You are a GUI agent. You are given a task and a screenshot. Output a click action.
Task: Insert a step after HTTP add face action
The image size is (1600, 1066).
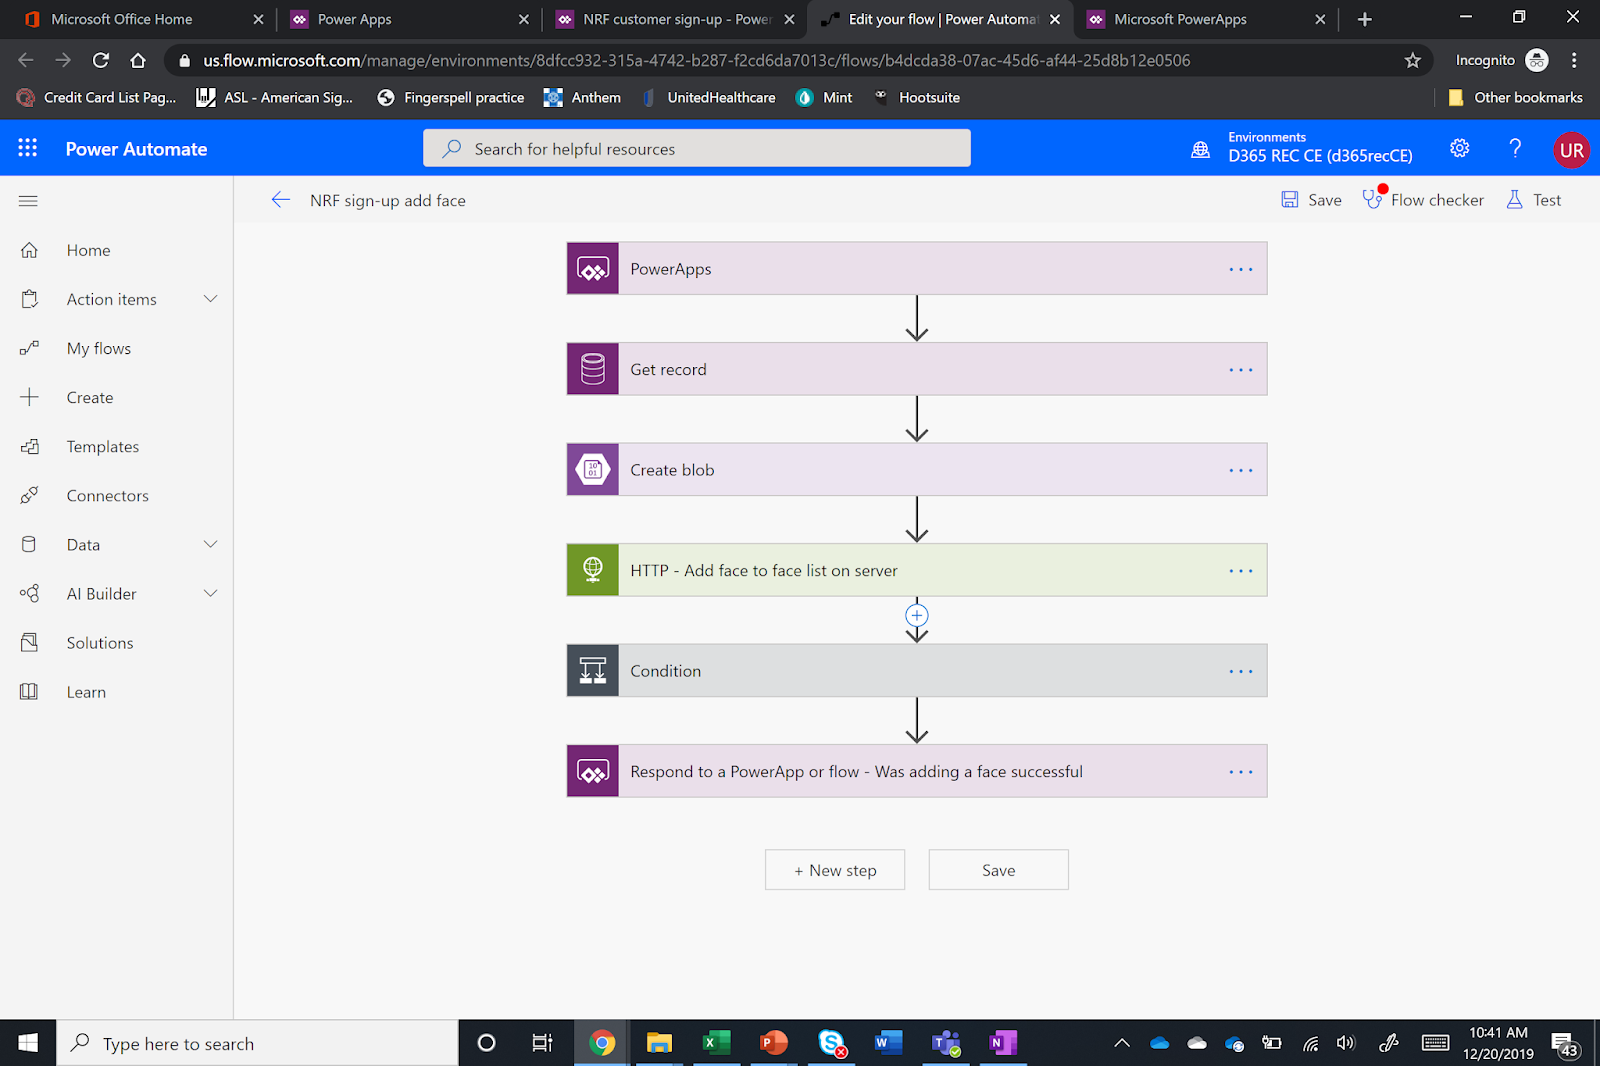coord(916,614)
